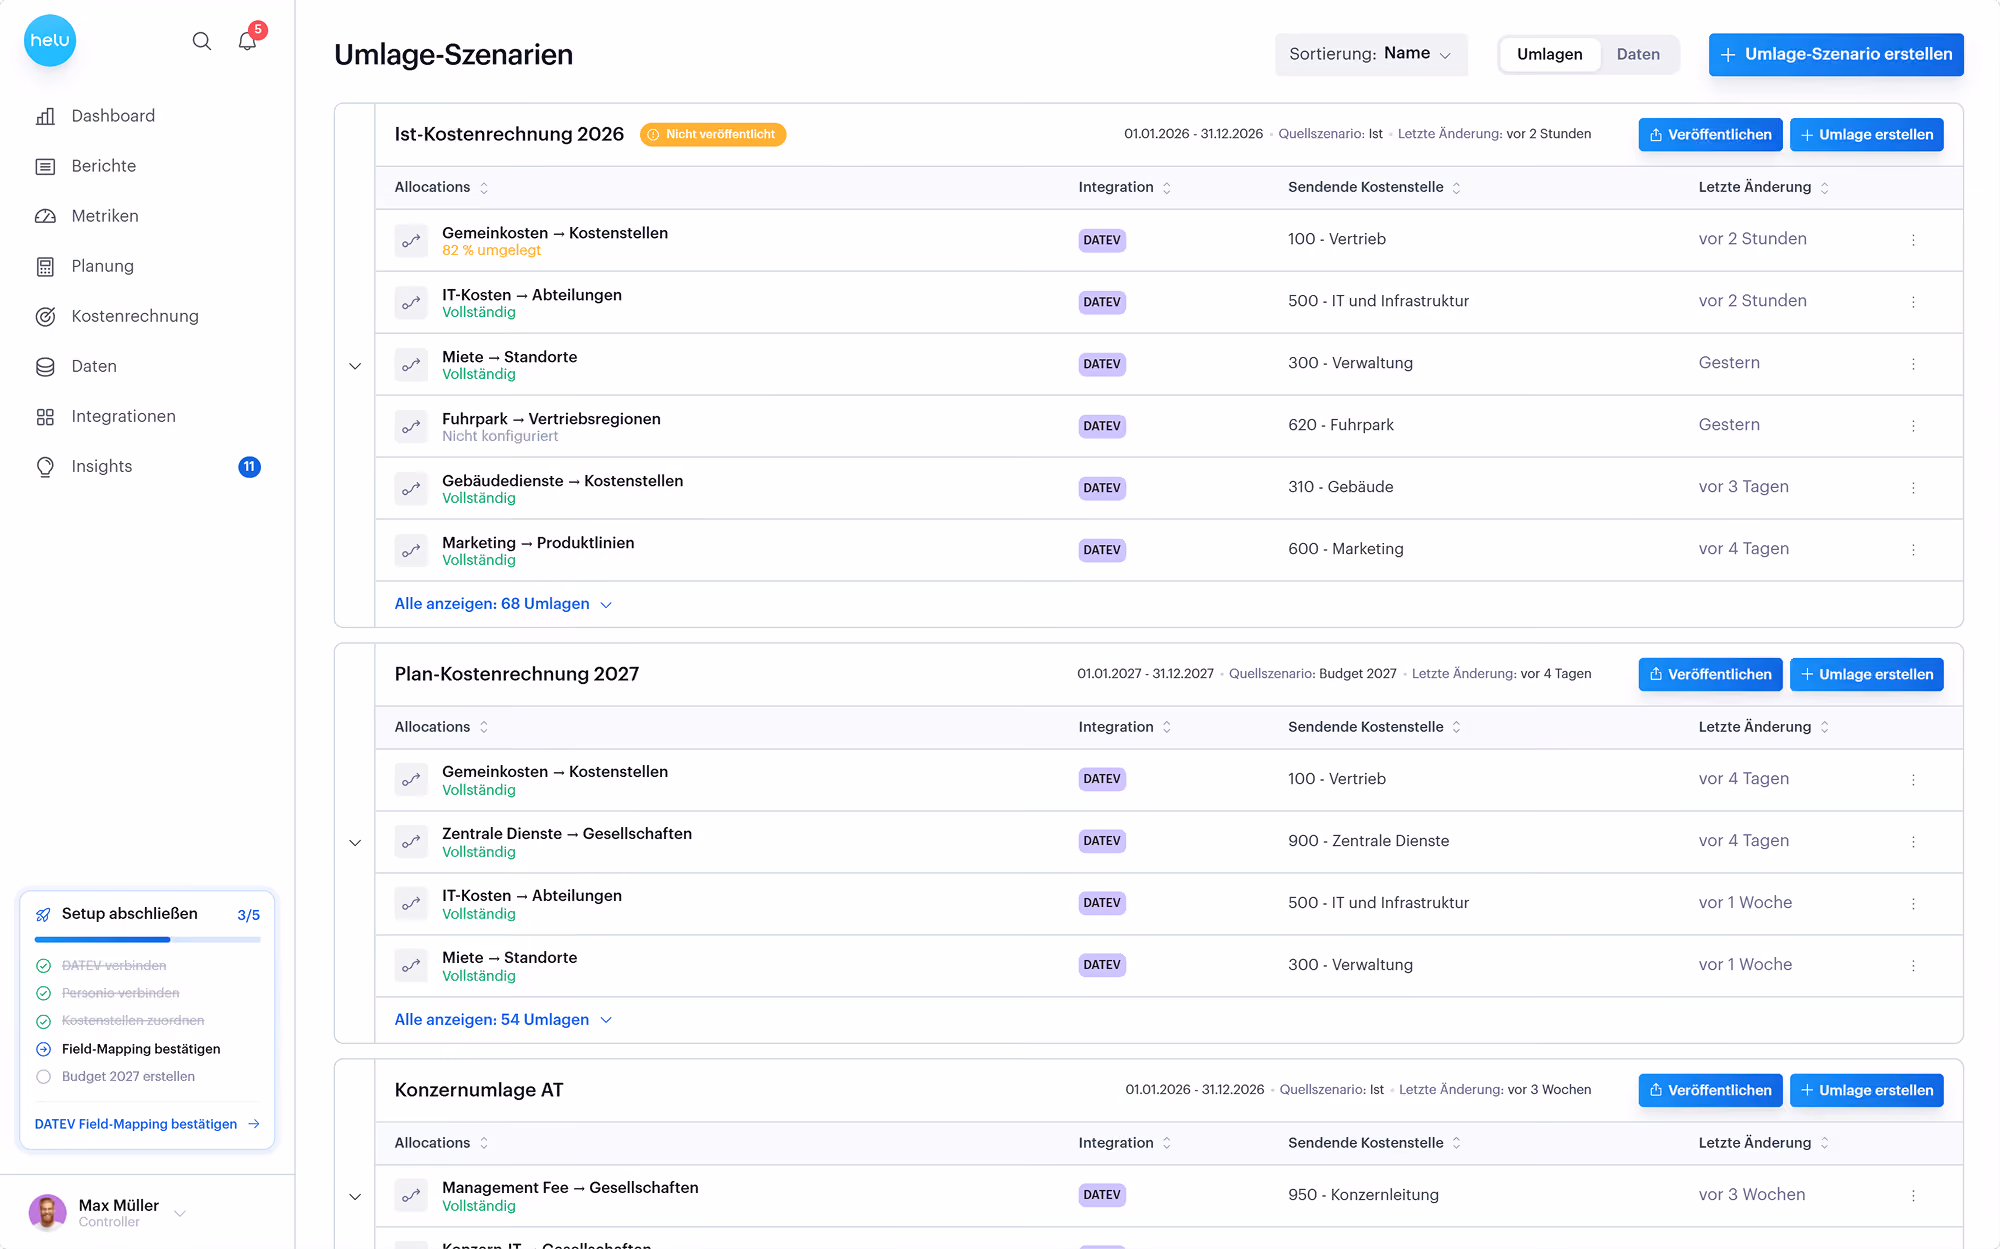The height and width of the screenshot is (1249, 2000).
Task: Click the setup progress bar
Action: pyautogui.click(x=147, y=940)
